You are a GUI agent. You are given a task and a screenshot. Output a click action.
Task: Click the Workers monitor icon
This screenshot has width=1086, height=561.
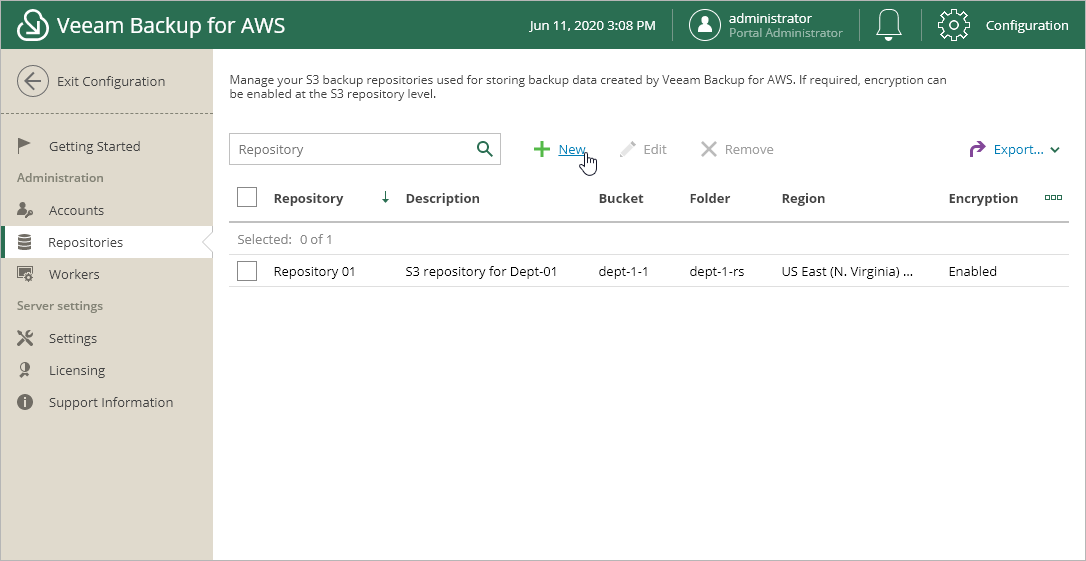tap(25, 274)
